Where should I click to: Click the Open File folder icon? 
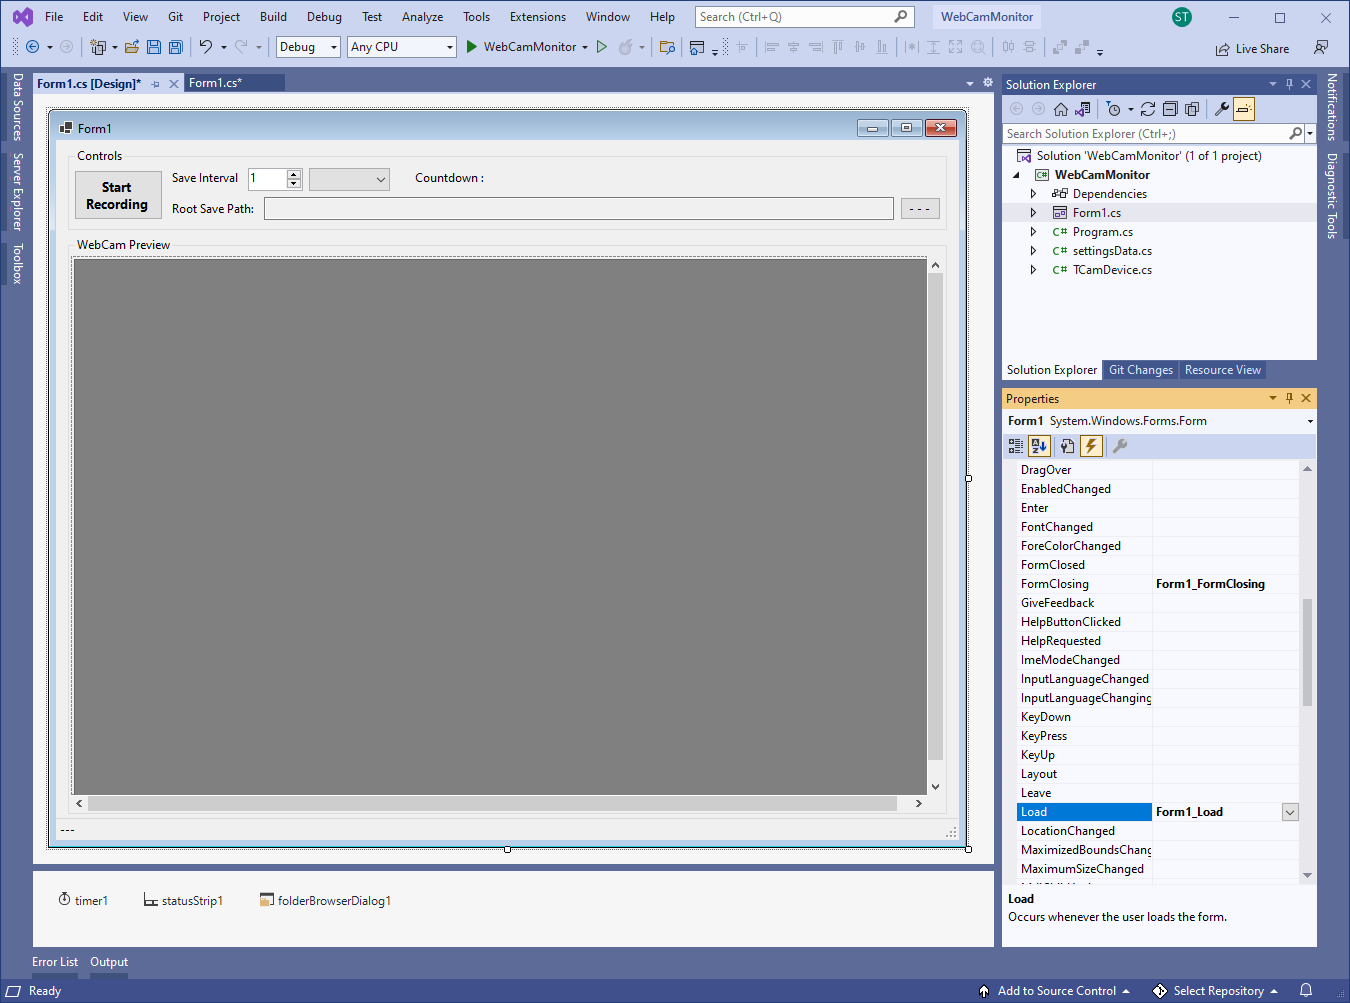coord(131,47)
